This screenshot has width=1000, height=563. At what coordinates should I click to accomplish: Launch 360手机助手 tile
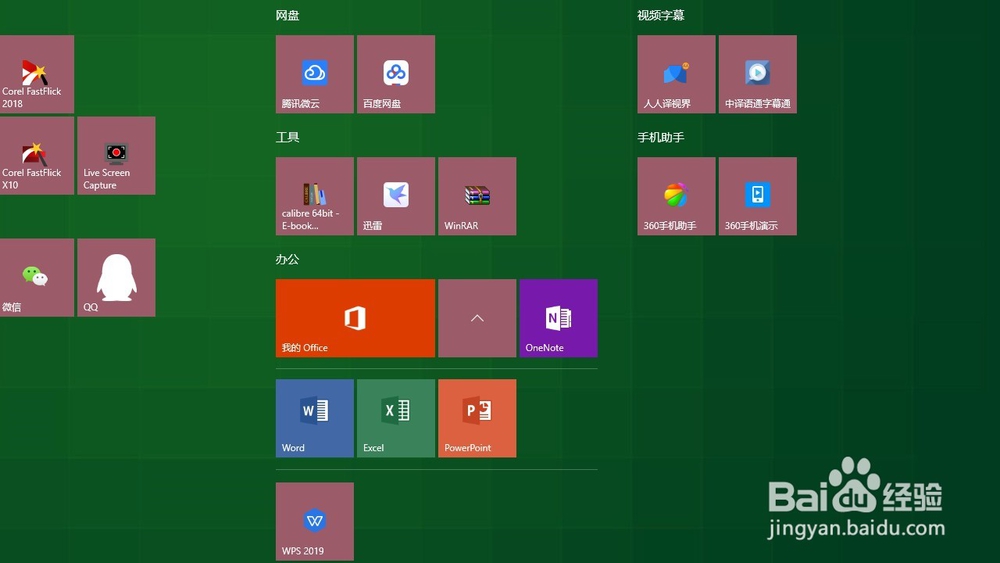(676, 196)
